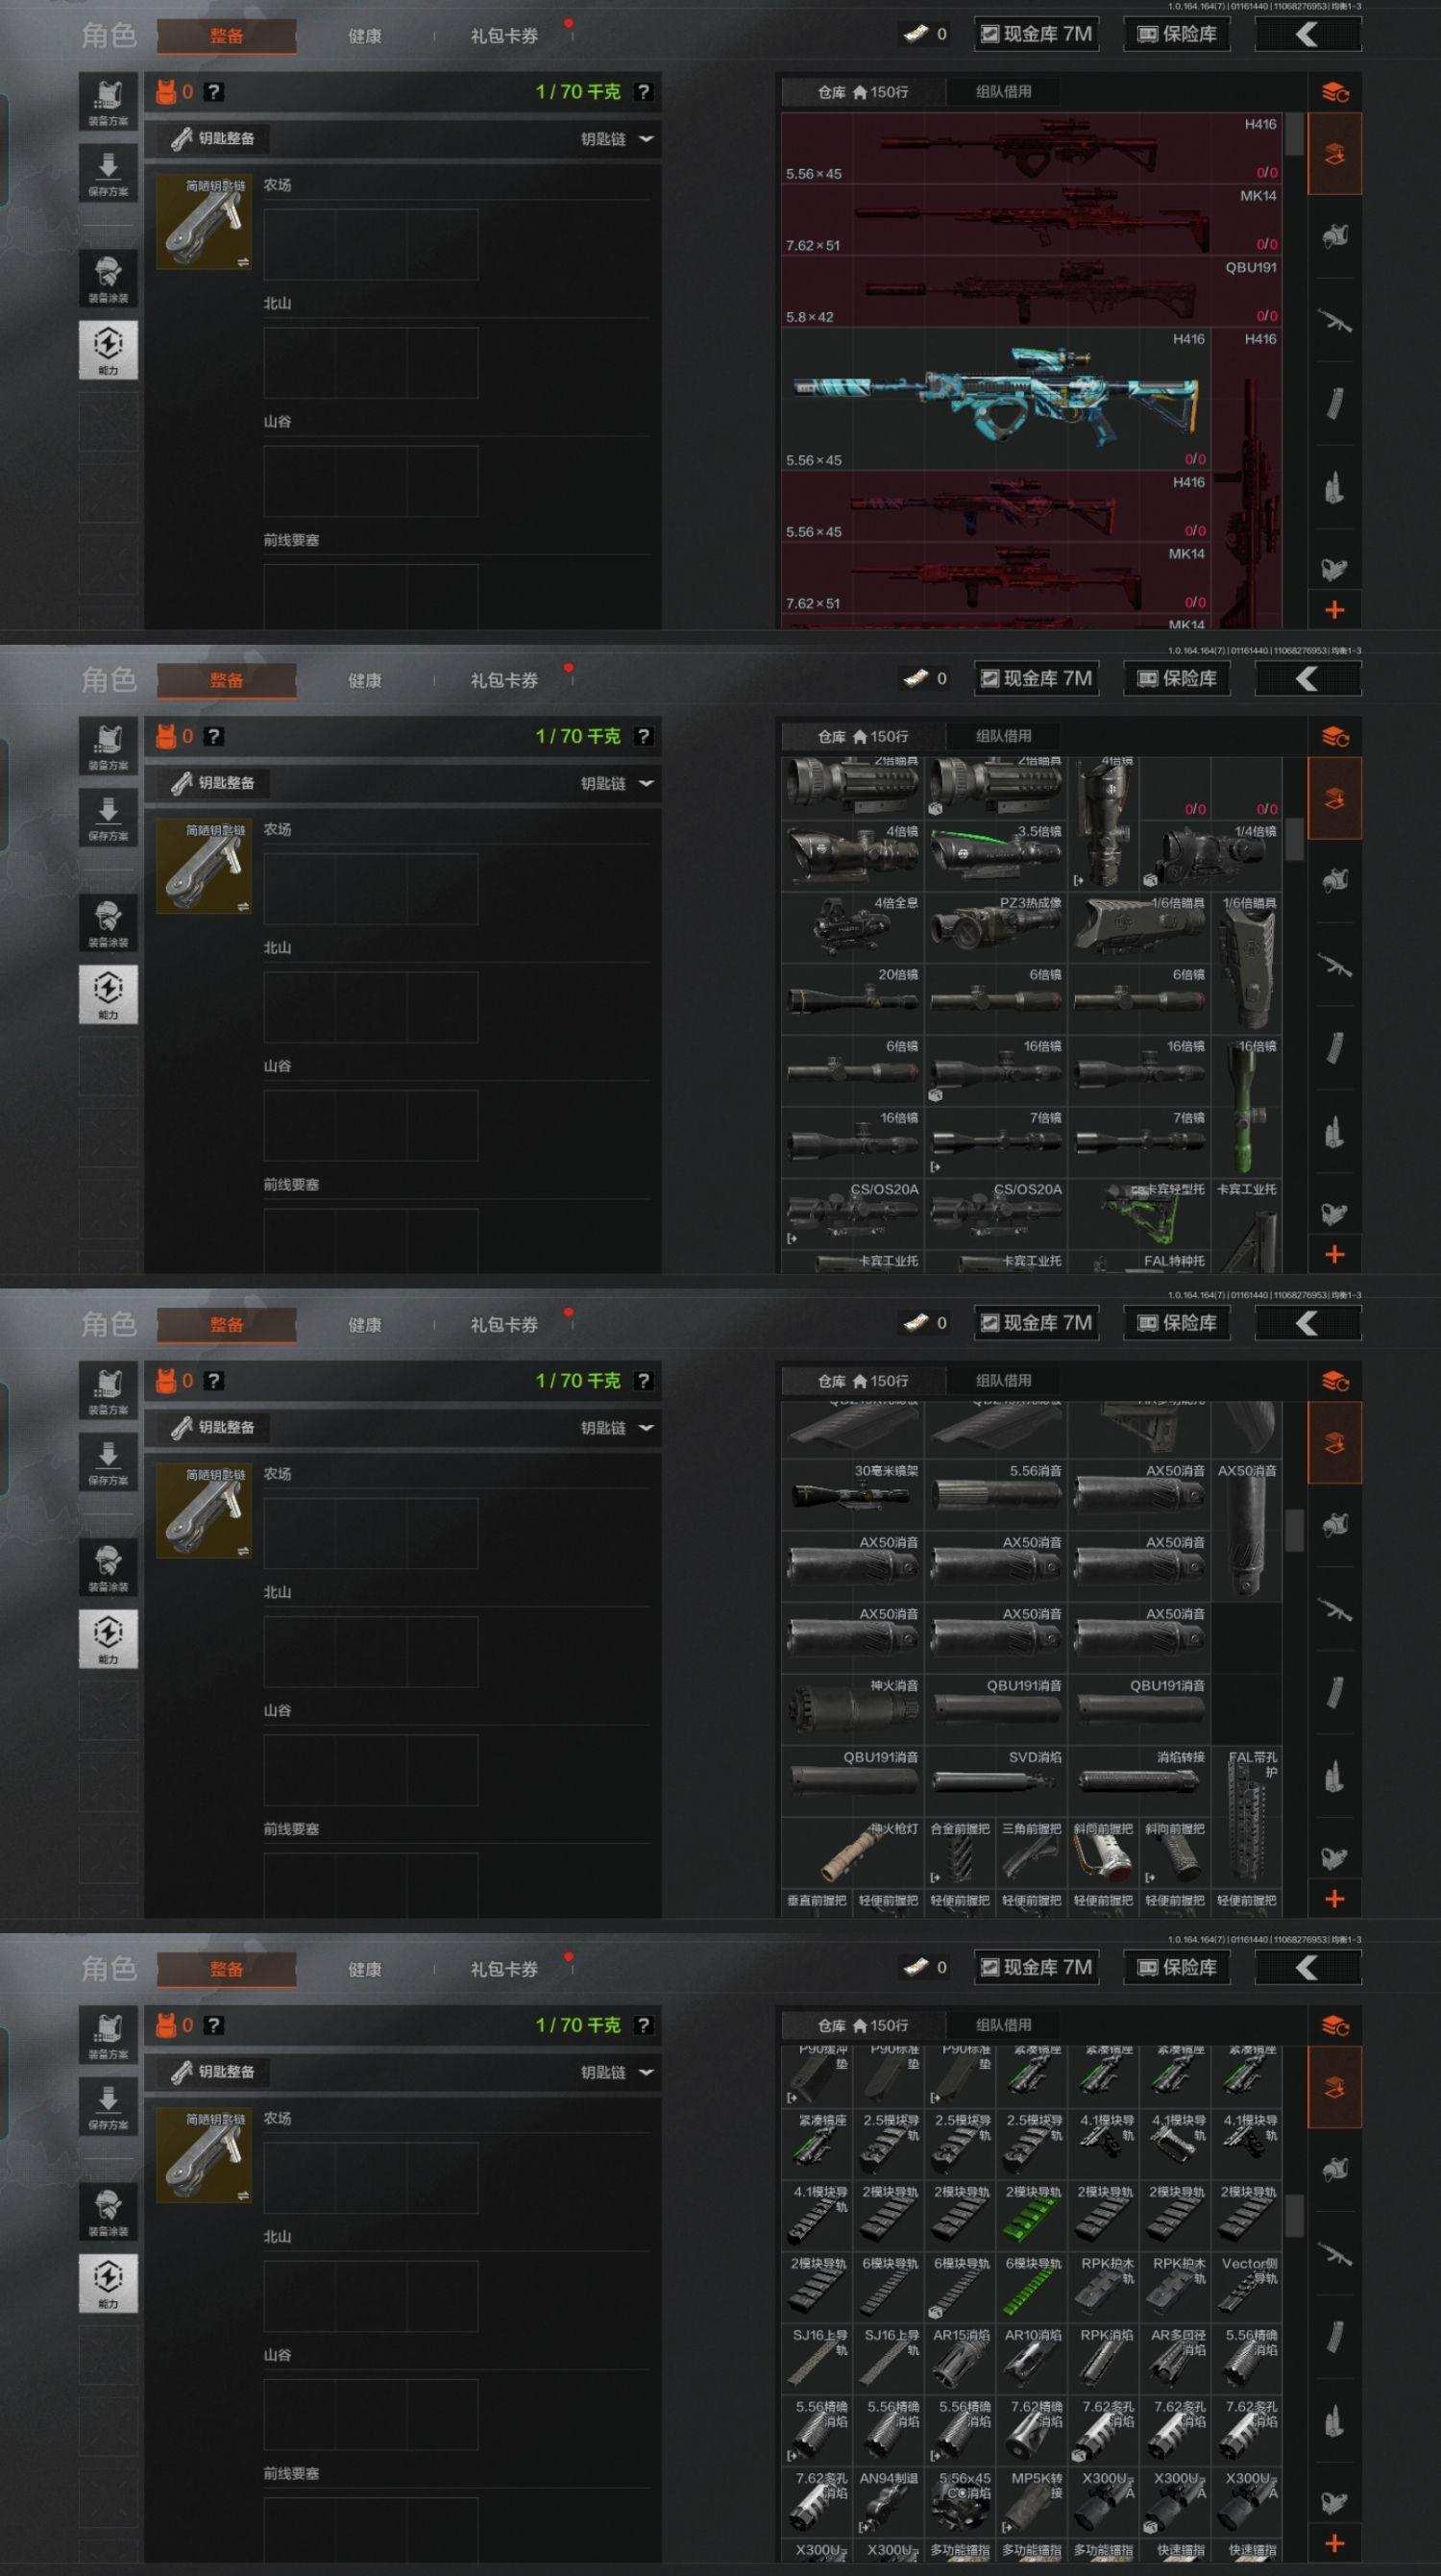This screenshot has height=2576, width=1441.
Task: Select the SVD消焰 muzzle item
Action: 996,1781
